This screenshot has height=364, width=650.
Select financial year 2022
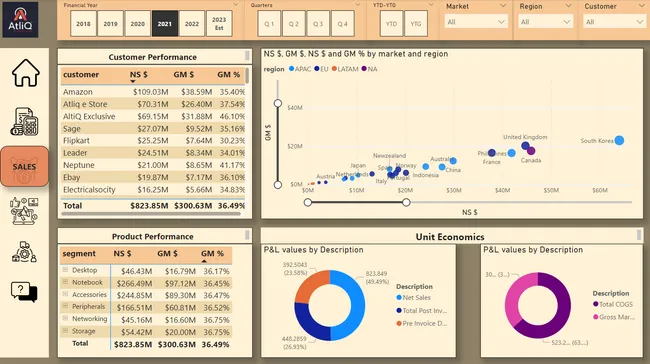pos(192,24)
